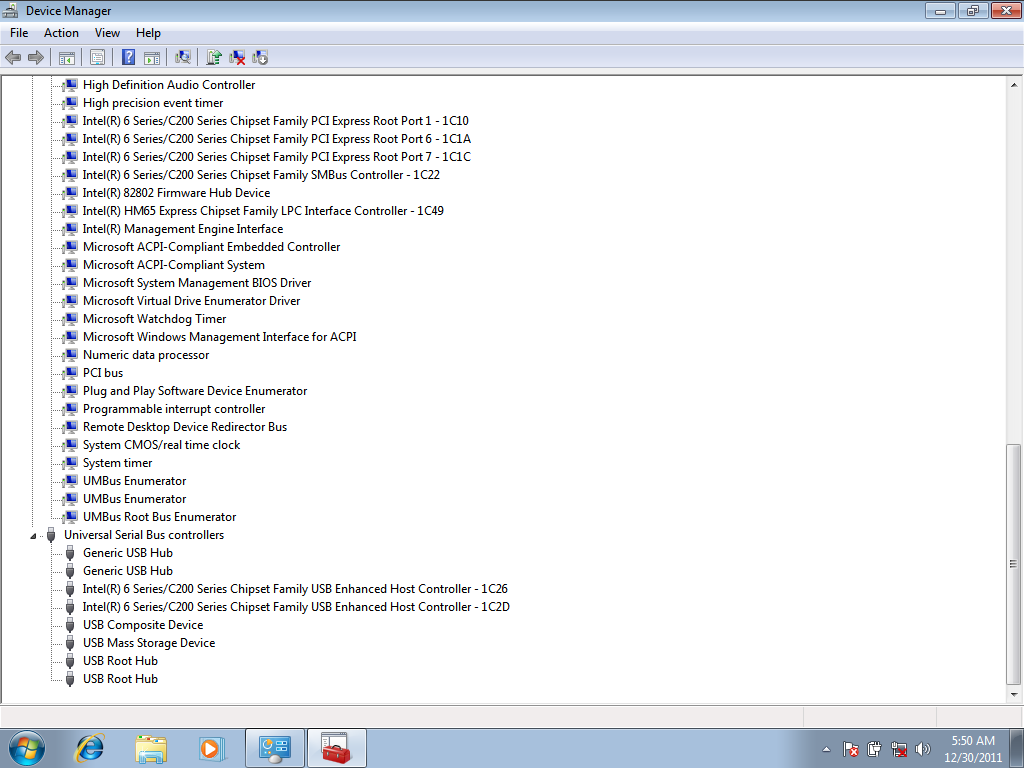Select Microsoft Virtual Drive Enumerator Driver
The height and width of the screenshot is (768, 1024).
click(191, 301)
